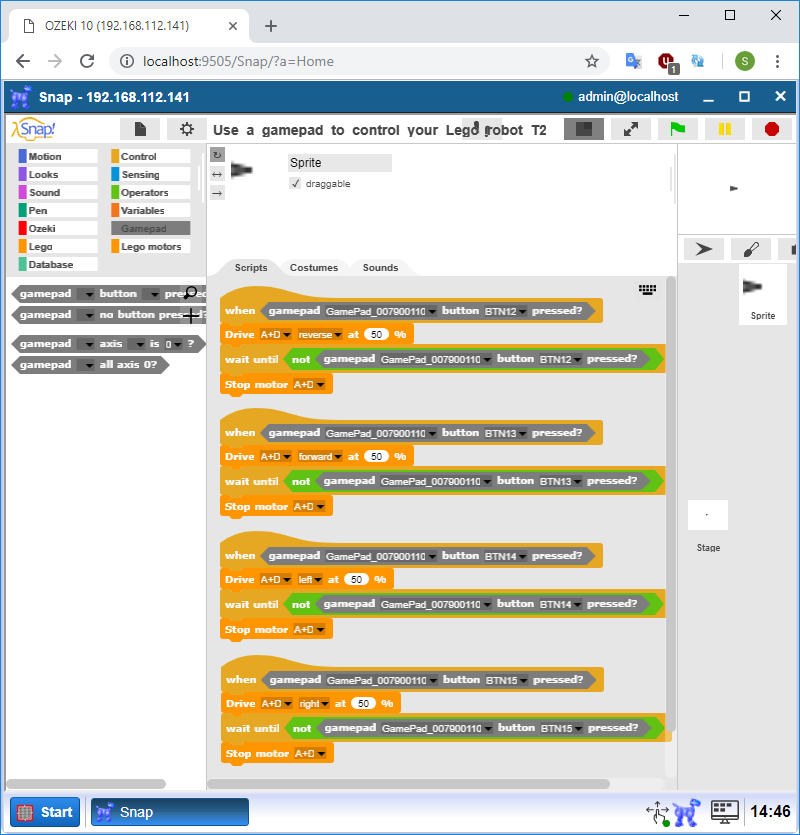Click the Sprite name field
Viewport: 800px width, 835px height.
pos(340,162)
